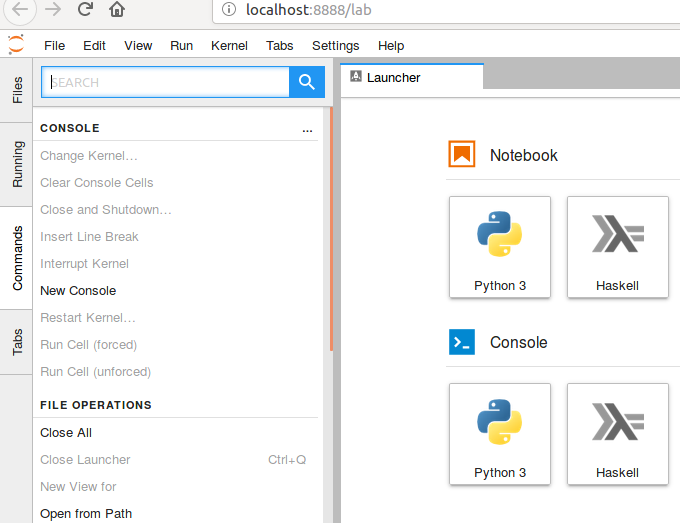The image size is (680, 523).
Task: Select the Commands sidebar tab
Action: 16,258
